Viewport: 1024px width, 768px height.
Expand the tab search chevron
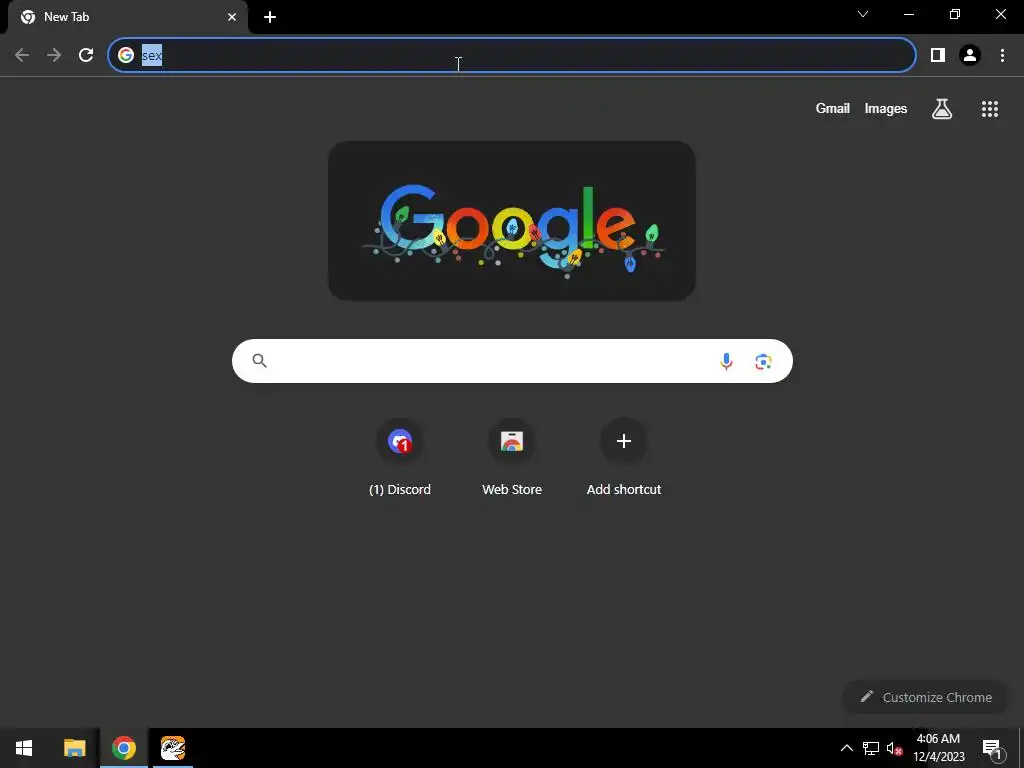[863, 14]
